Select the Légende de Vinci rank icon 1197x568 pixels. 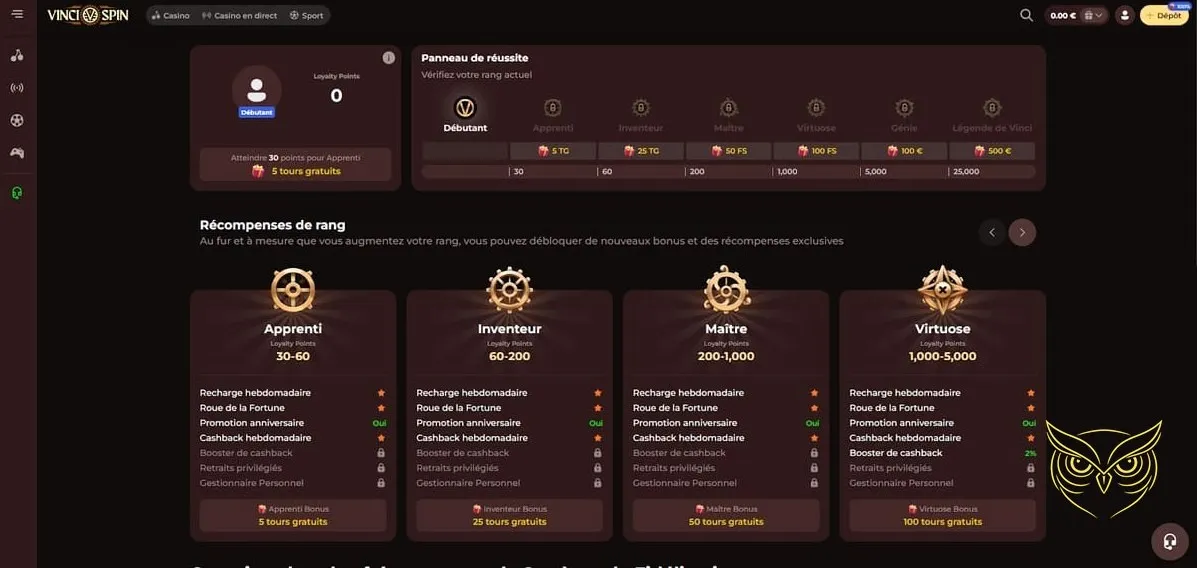[x=992, y=108]
